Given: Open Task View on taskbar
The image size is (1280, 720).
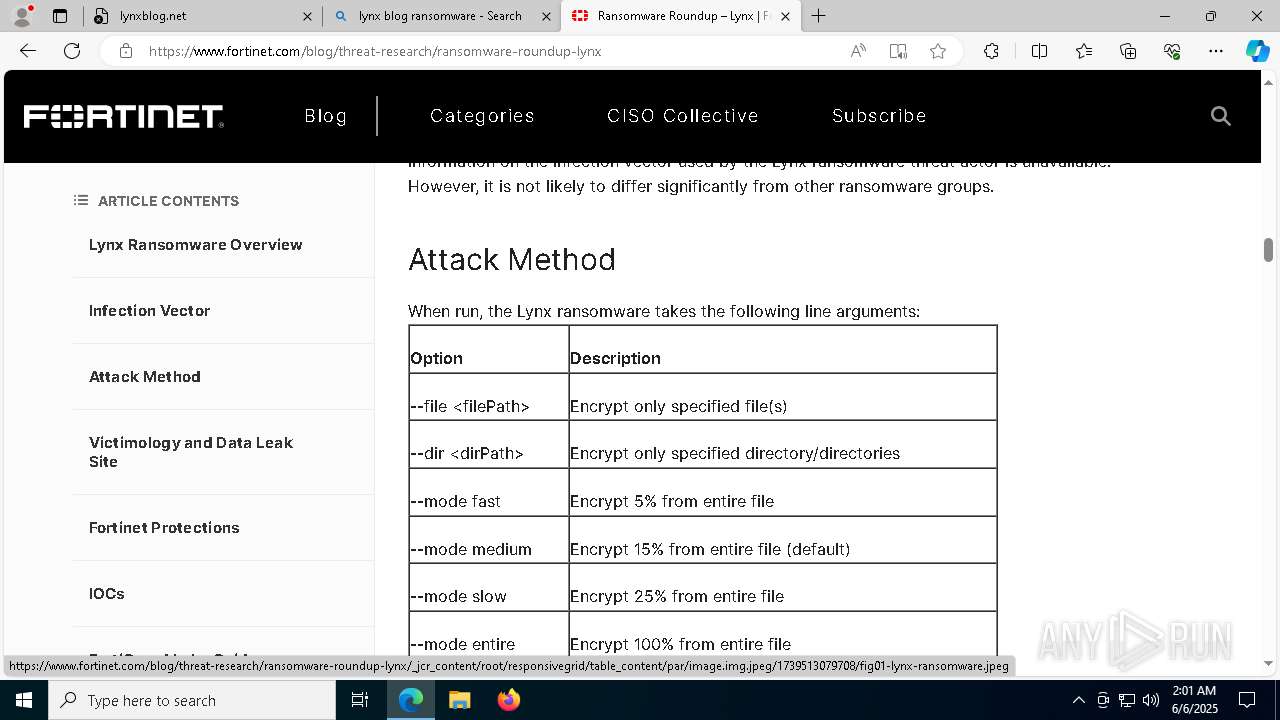Looking at the screenshot, I should tap(360, 700).
